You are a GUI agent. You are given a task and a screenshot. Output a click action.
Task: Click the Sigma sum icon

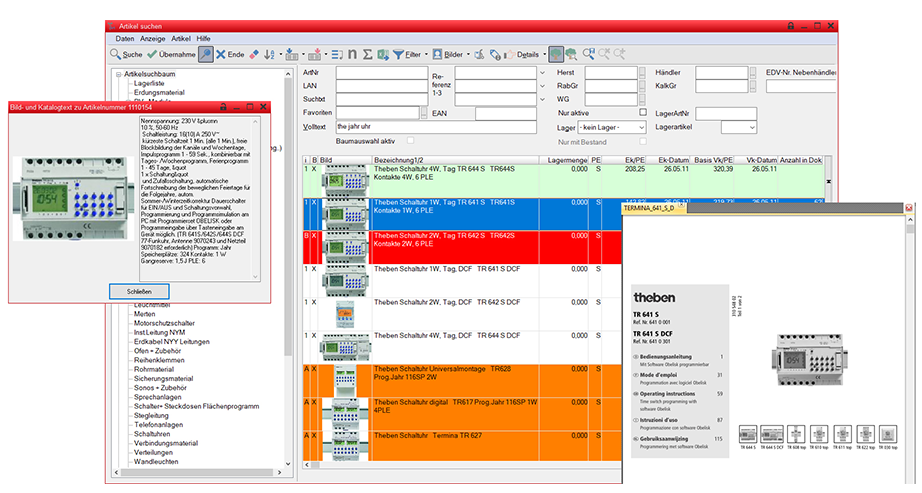(x=367, y=55)
